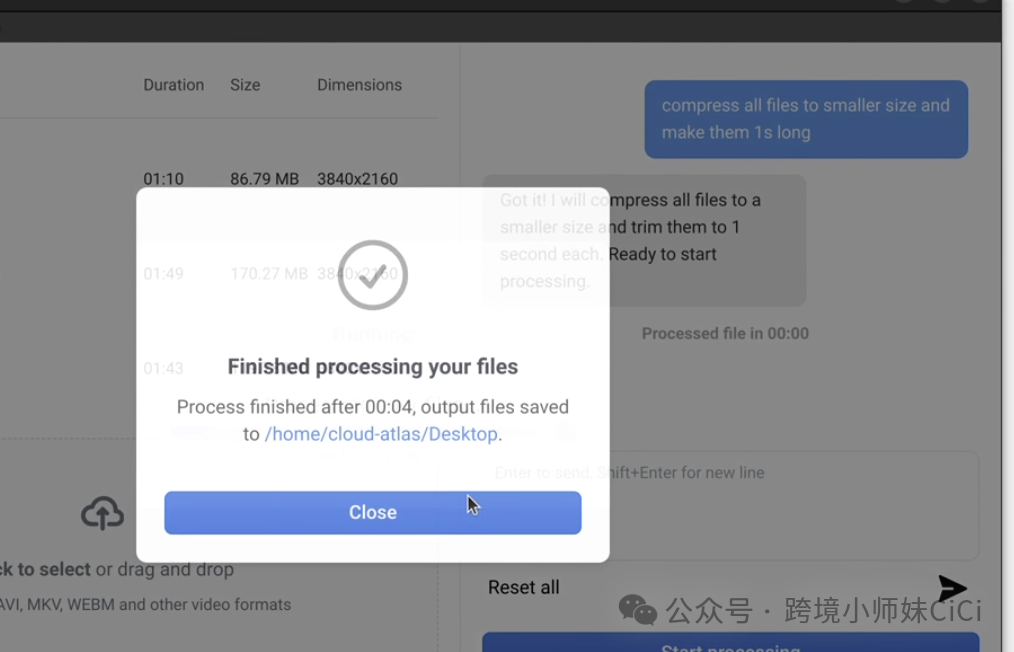
Task: Click the checkmark success icon
Action: pyautogui.click(x=373, y=275)
